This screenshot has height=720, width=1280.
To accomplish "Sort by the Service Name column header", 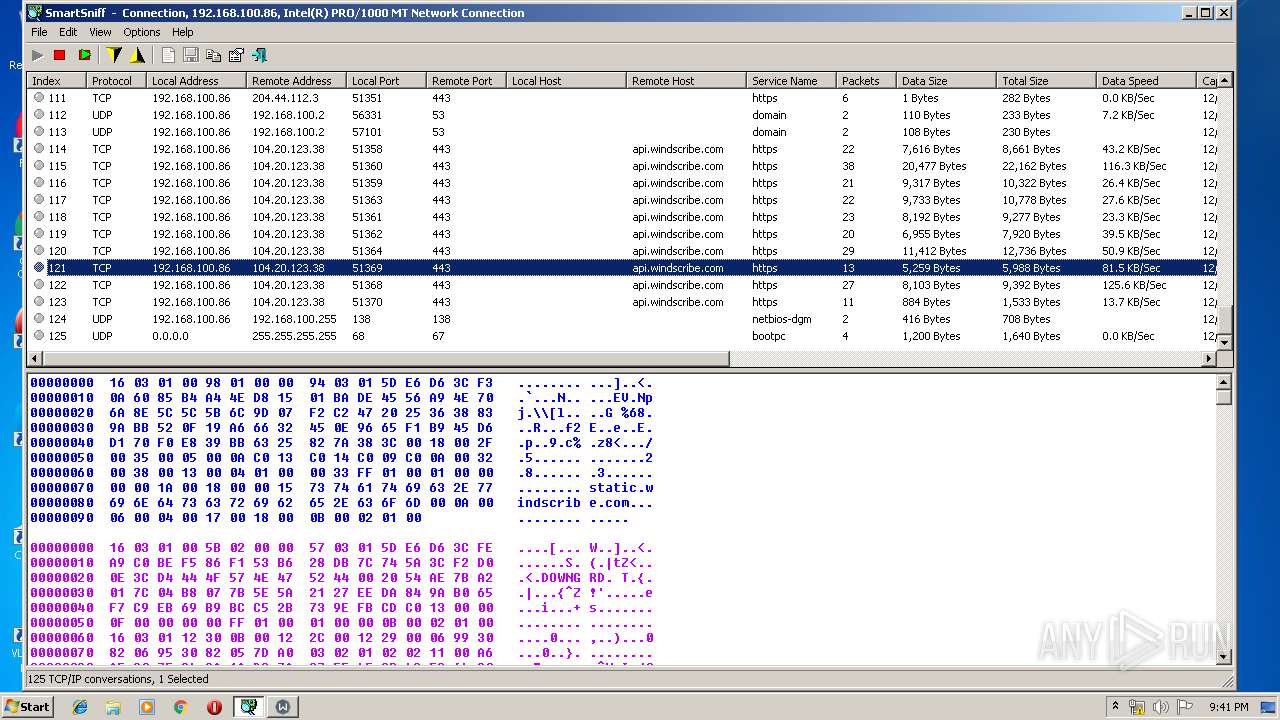I will click(791, 81).
